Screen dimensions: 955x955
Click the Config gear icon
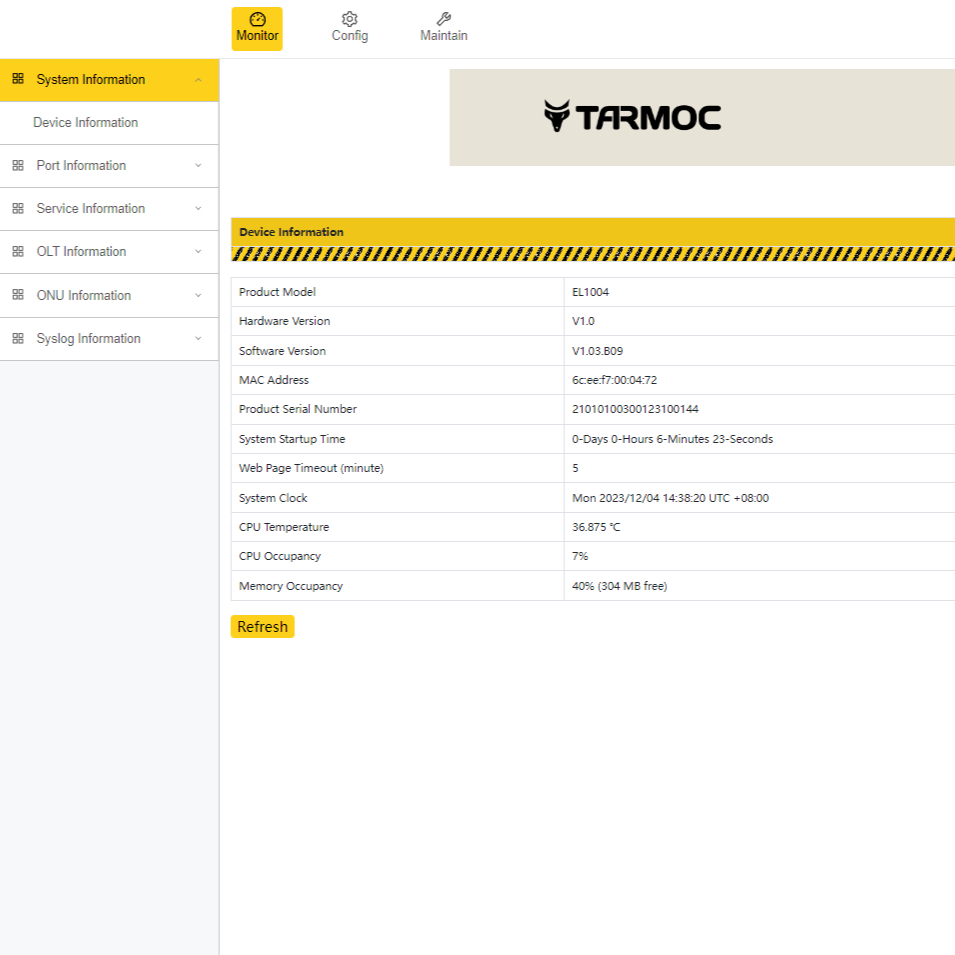(349, 19)
